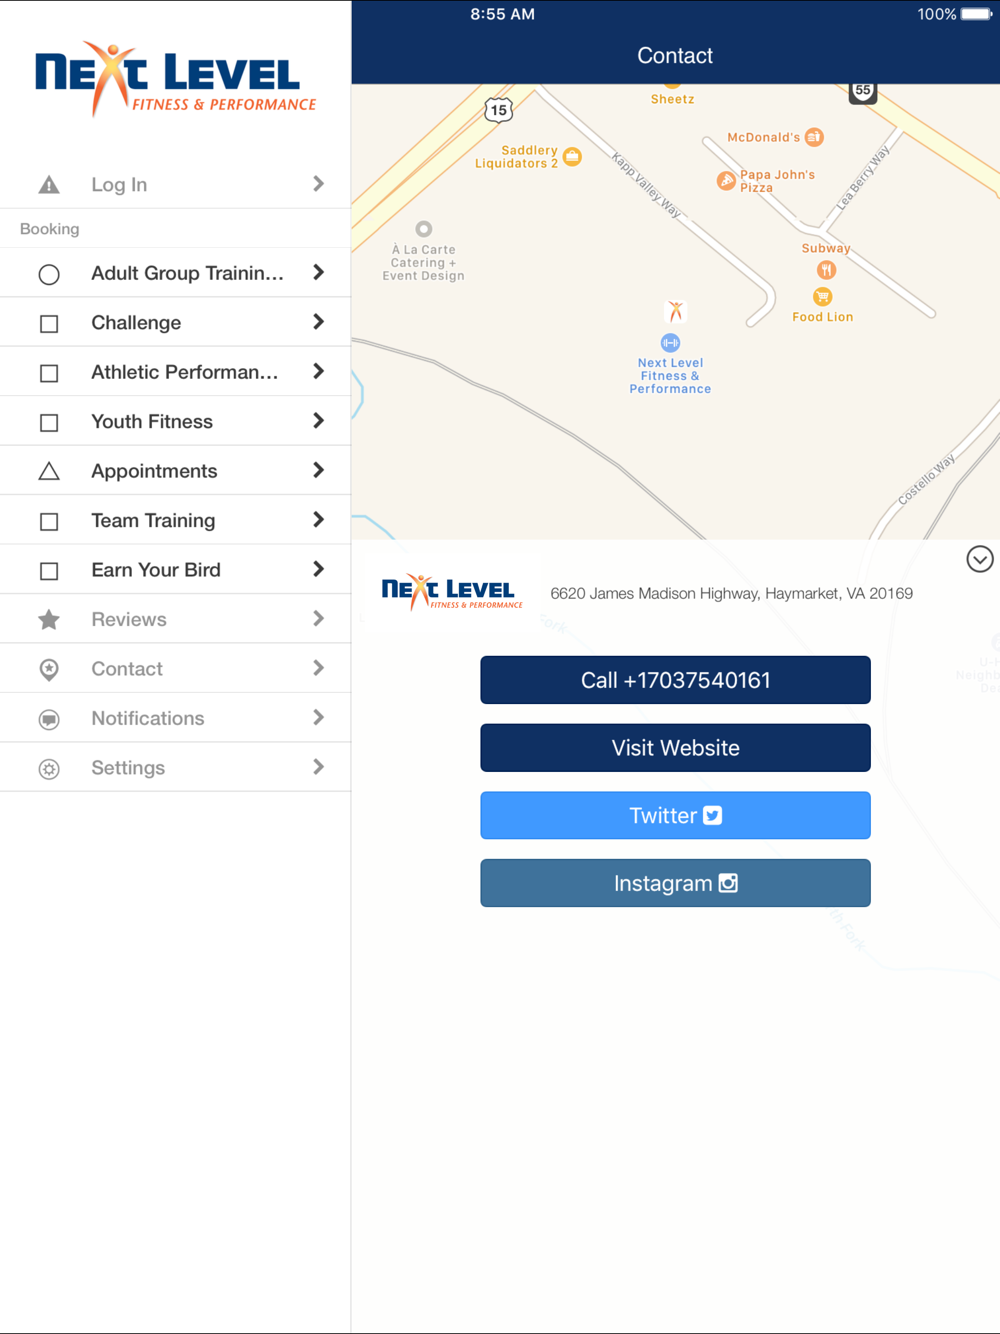This screenshot has height=1334, width=1000.
Task: Expand Team Training using its chevron arrow
Action: 318,520
